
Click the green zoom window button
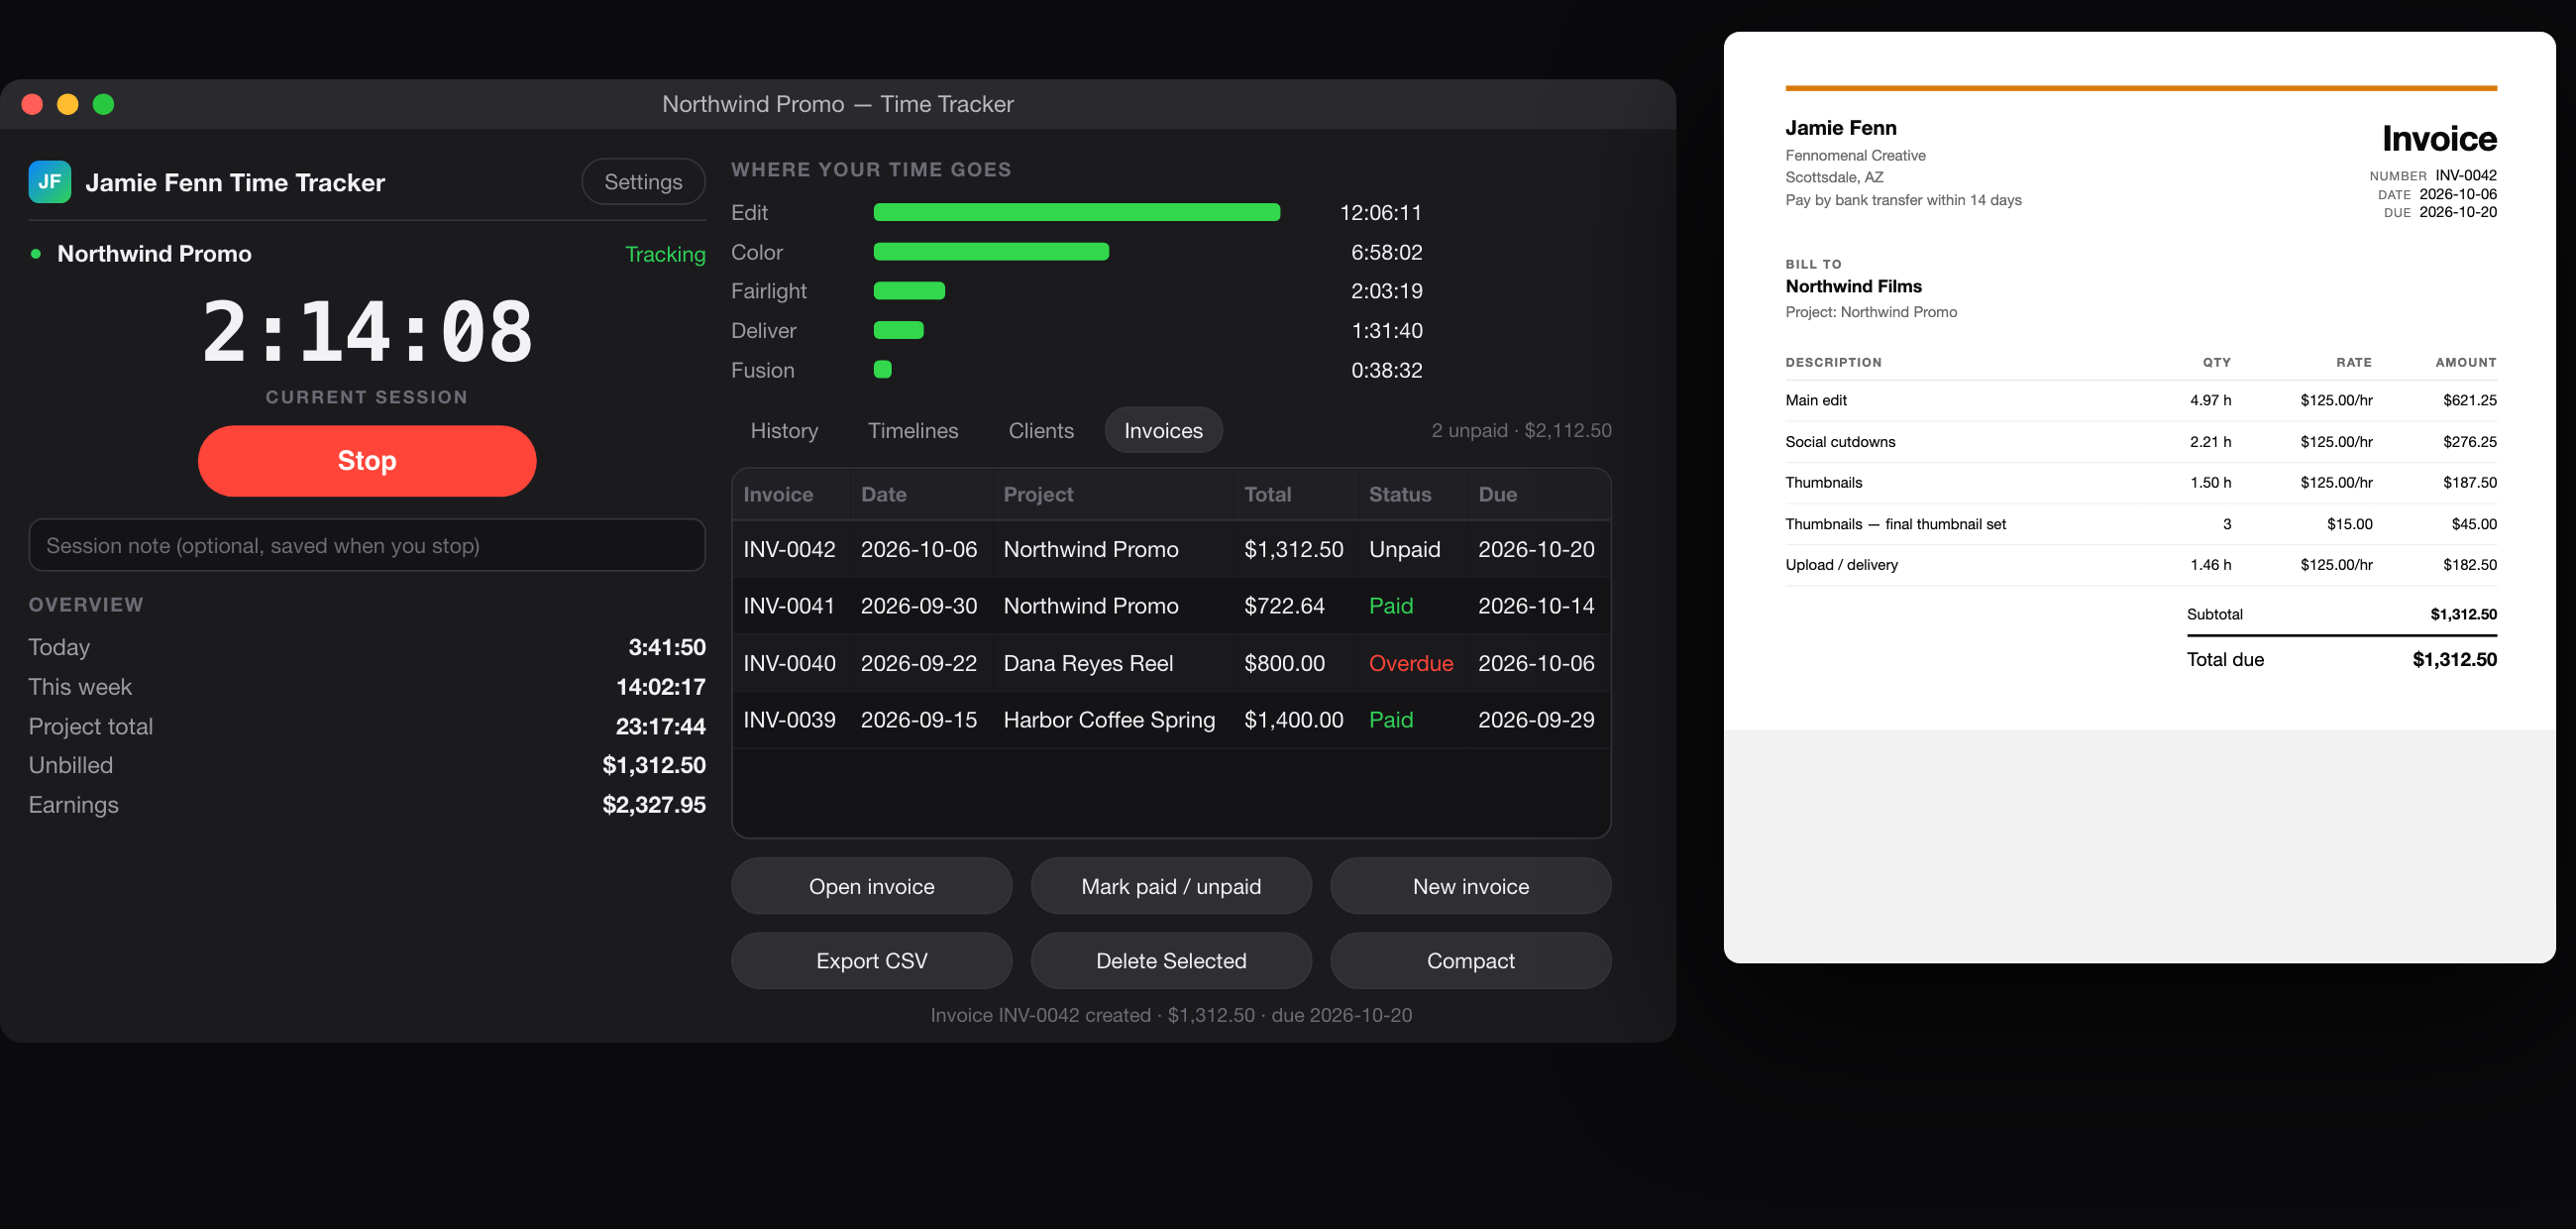103,104
